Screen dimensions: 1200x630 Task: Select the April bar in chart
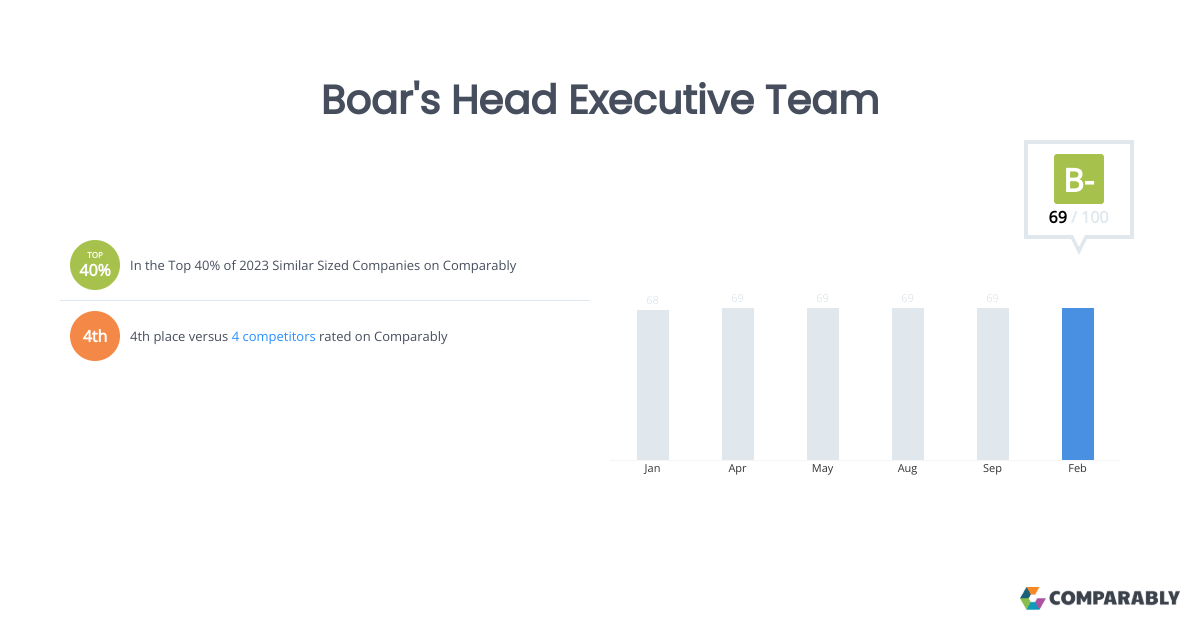coord(737,384)
